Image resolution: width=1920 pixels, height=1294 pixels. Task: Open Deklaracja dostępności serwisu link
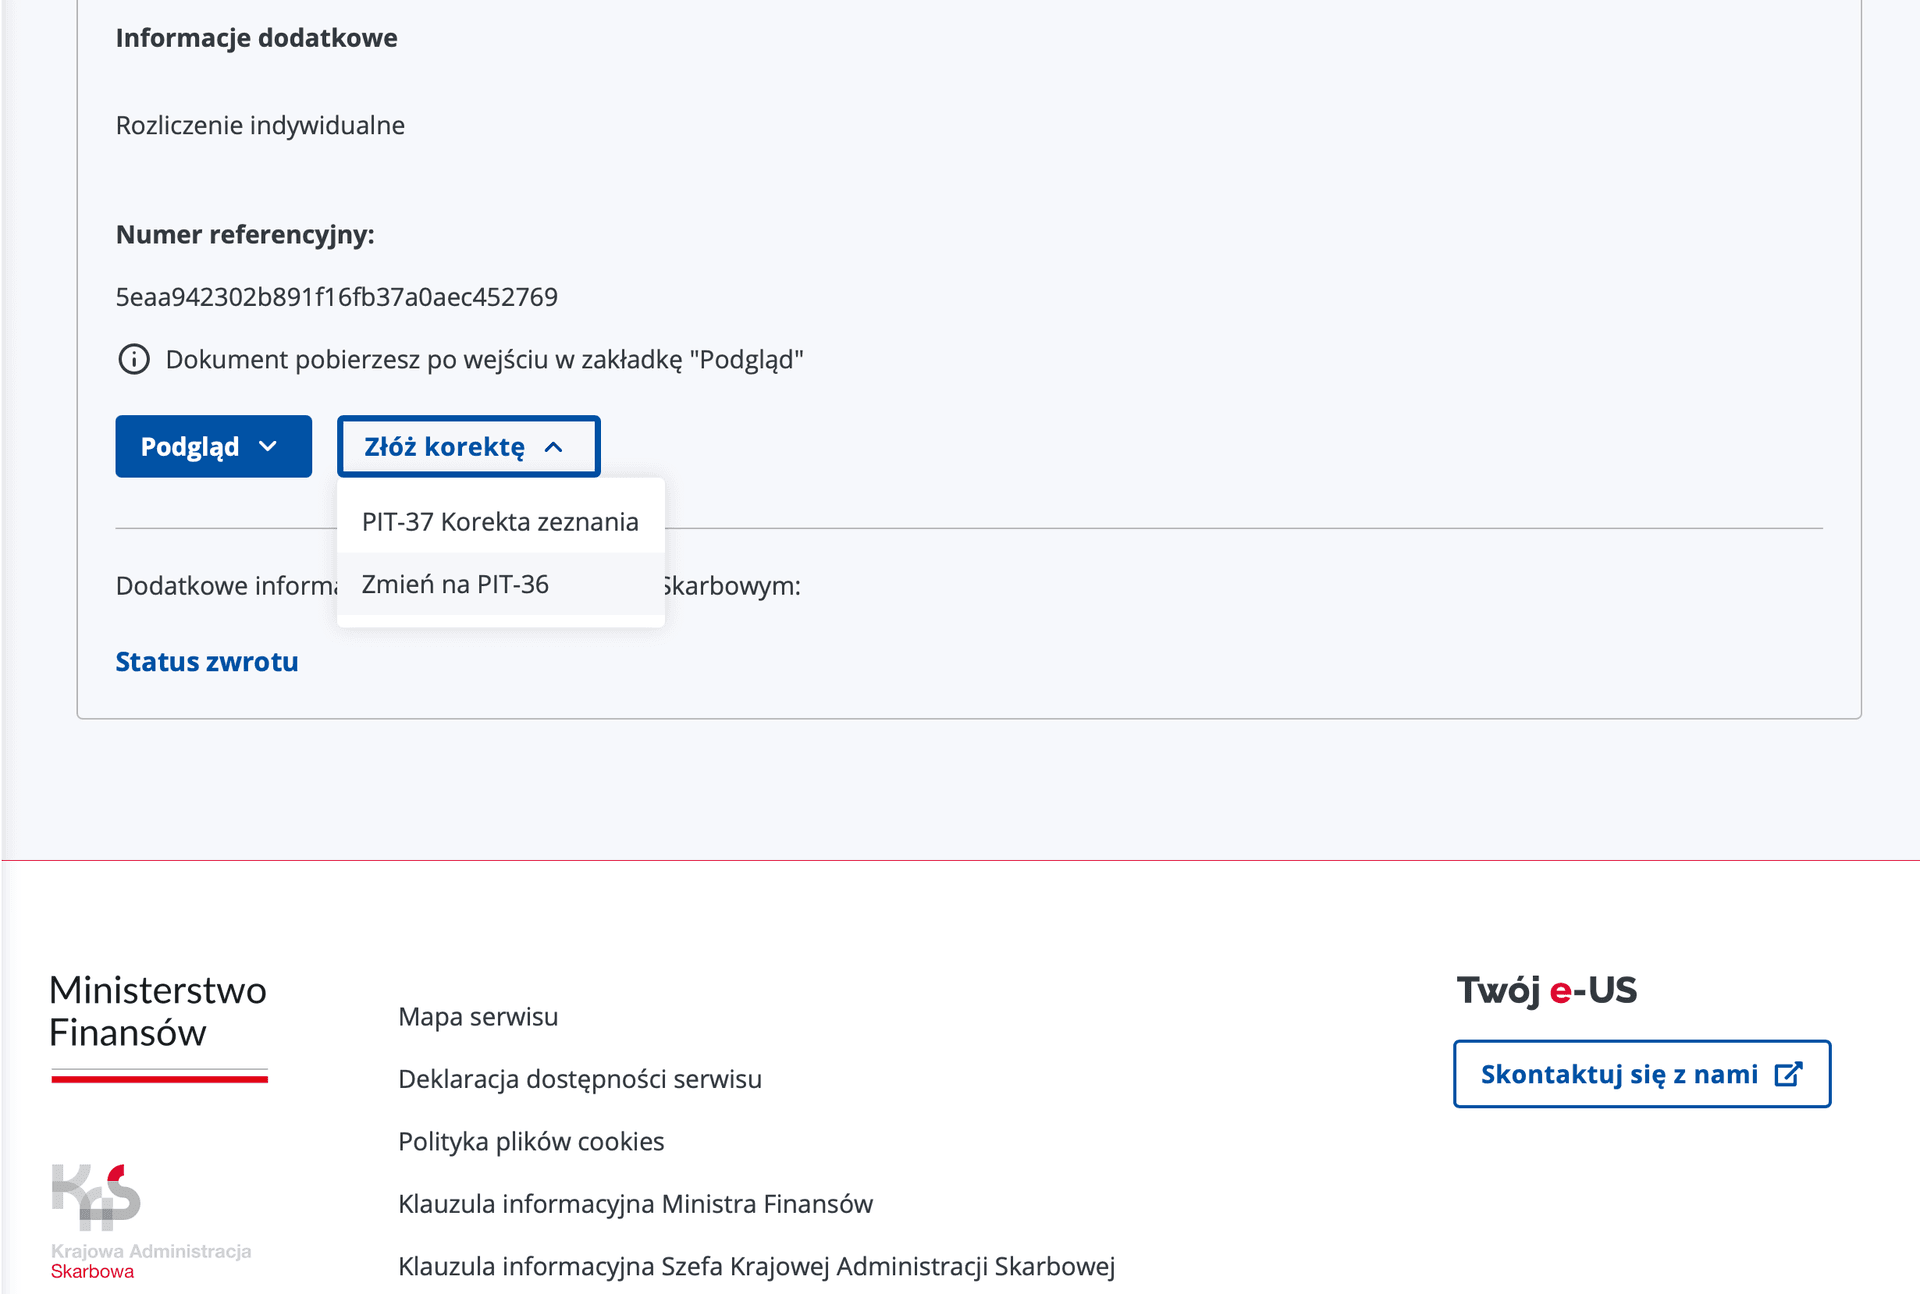pos(580,1079)
